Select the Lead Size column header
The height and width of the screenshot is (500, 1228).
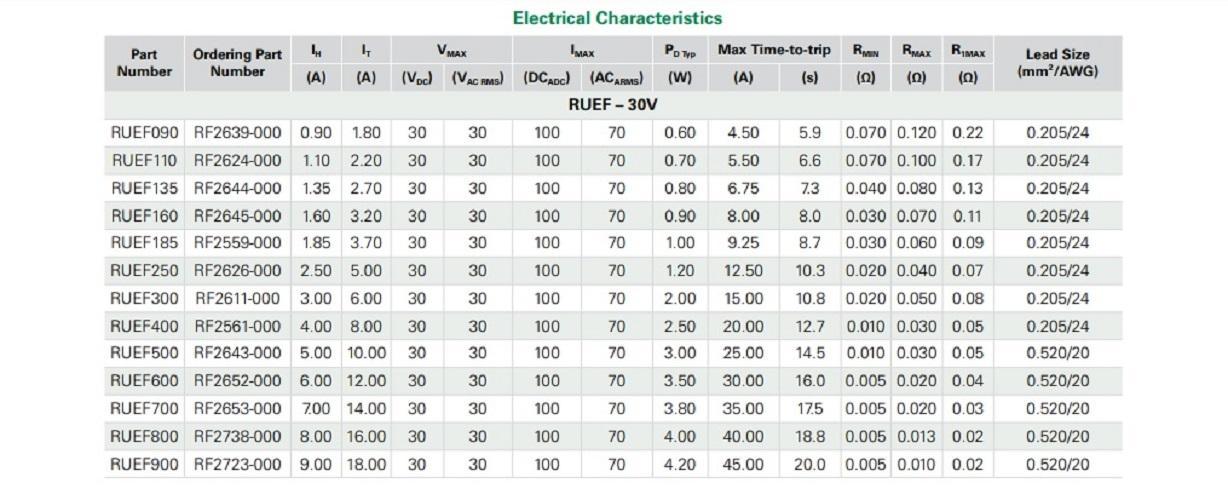[x=1057, y=62]
